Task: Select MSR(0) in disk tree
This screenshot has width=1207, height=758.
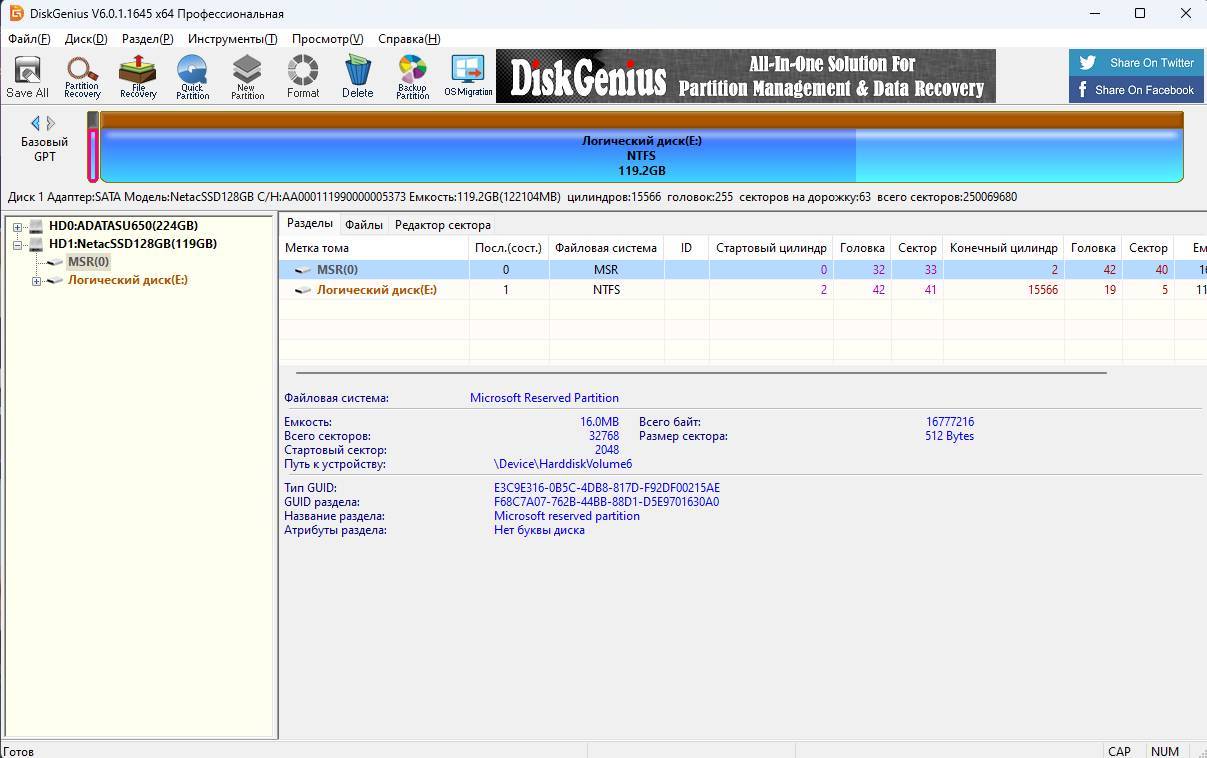Action: (x=88, y=262)
